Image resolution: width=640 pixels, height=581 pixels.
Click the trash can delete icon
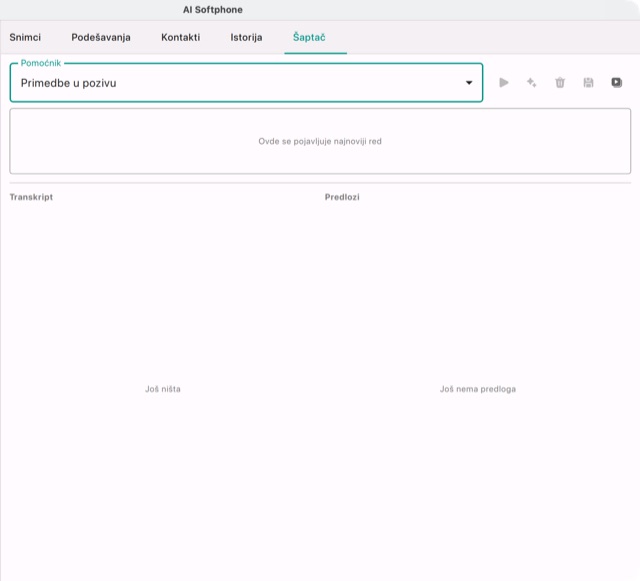pyautogui.click(x=560, y=83)
